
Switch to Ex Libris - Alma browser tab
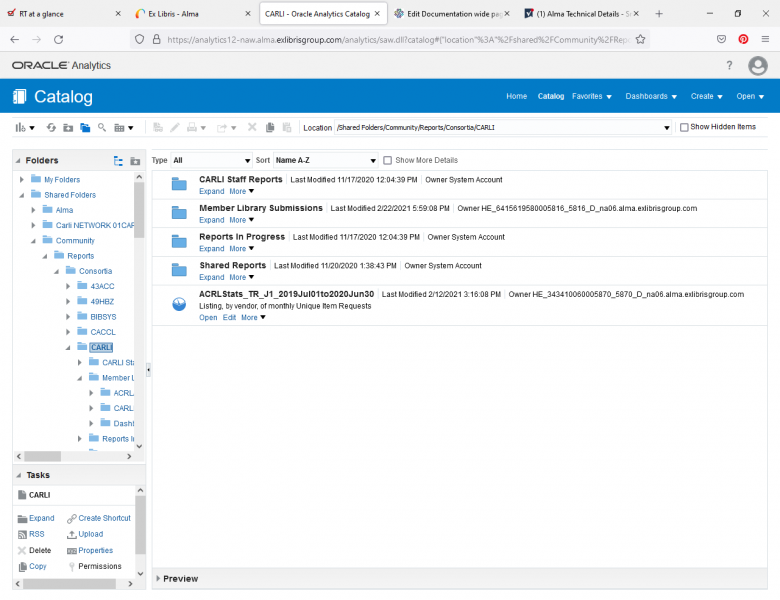(x=192, y=14)
